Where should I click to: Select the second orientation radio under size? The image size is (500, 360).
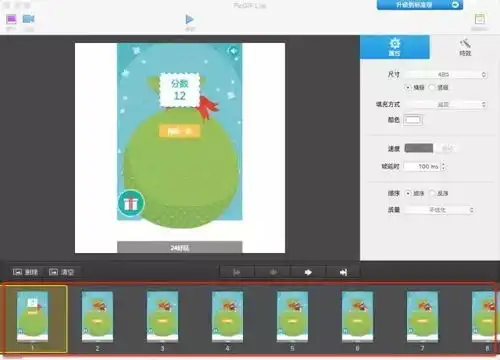(432, 87)
